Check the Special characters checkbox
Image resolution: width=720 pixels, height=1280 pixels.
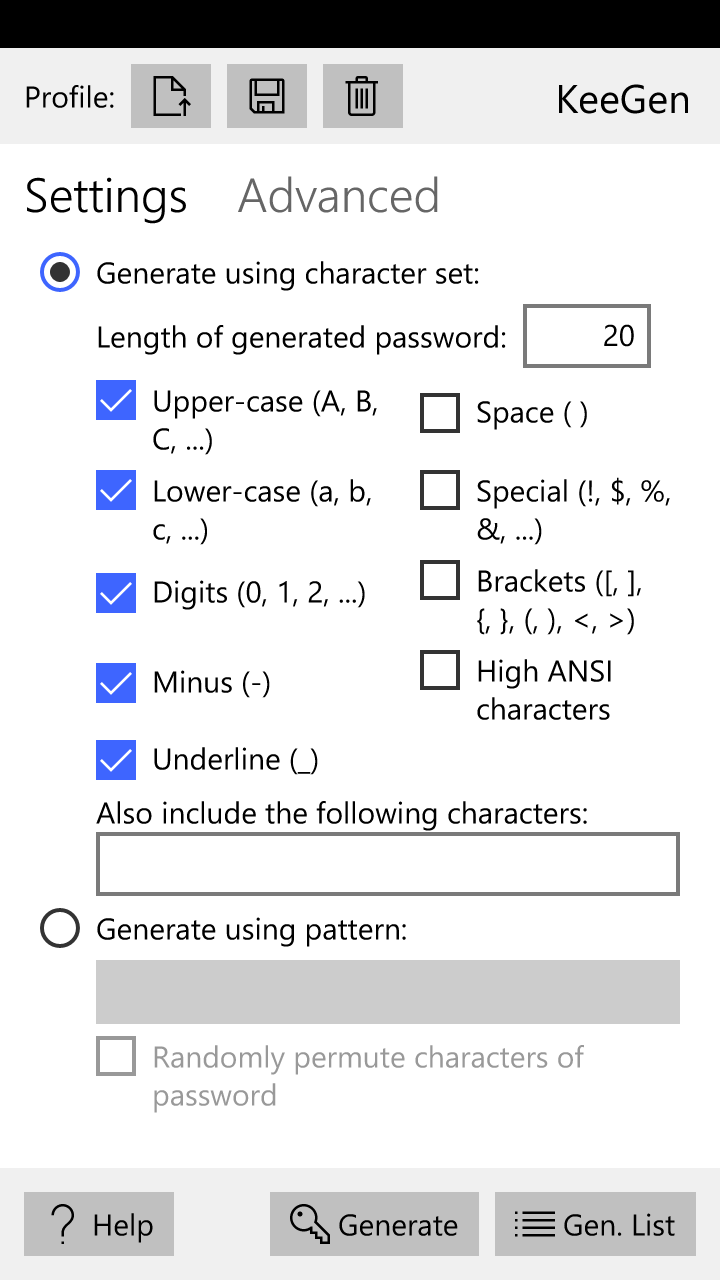(x=440, y=491)
